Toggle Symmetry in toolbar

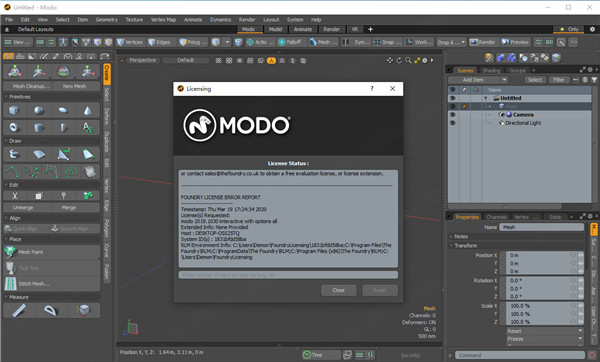(x=356, y=42)
